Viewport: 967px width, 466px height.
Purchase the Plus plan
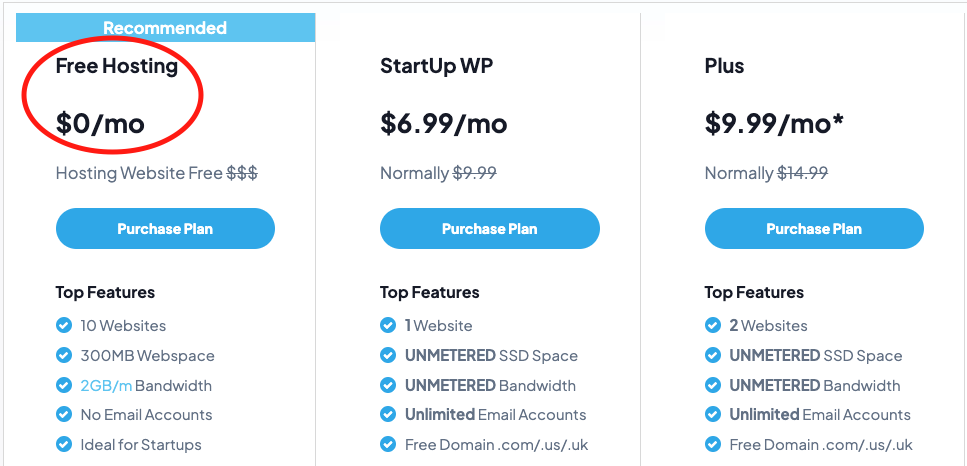tap(814, 229)
